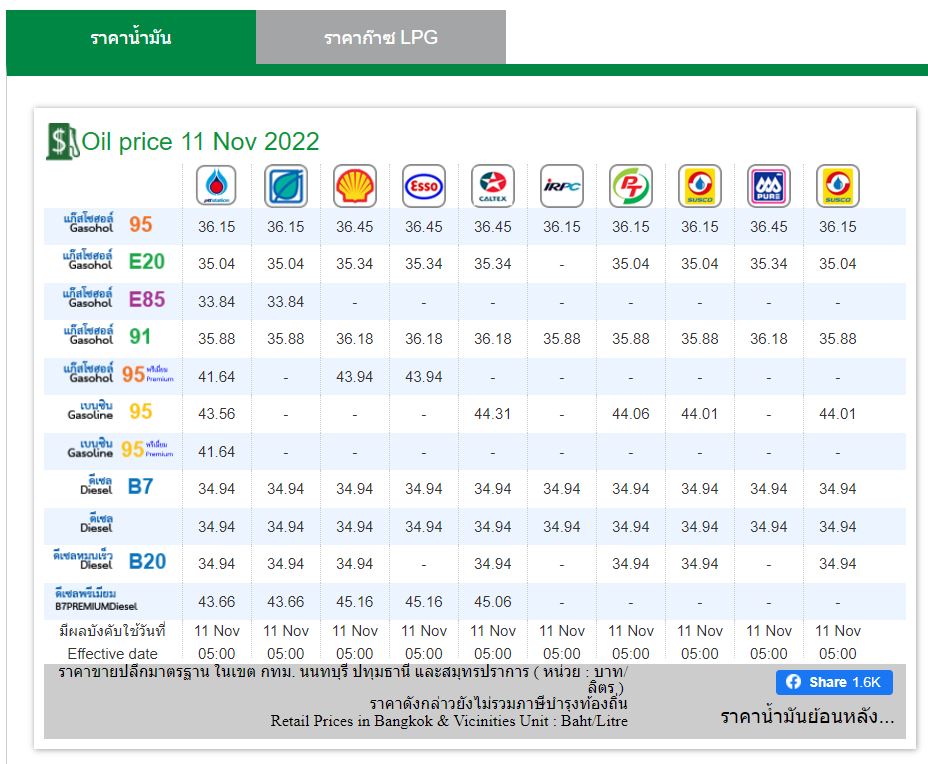Click the Esso brand logo

coord(424,186)
